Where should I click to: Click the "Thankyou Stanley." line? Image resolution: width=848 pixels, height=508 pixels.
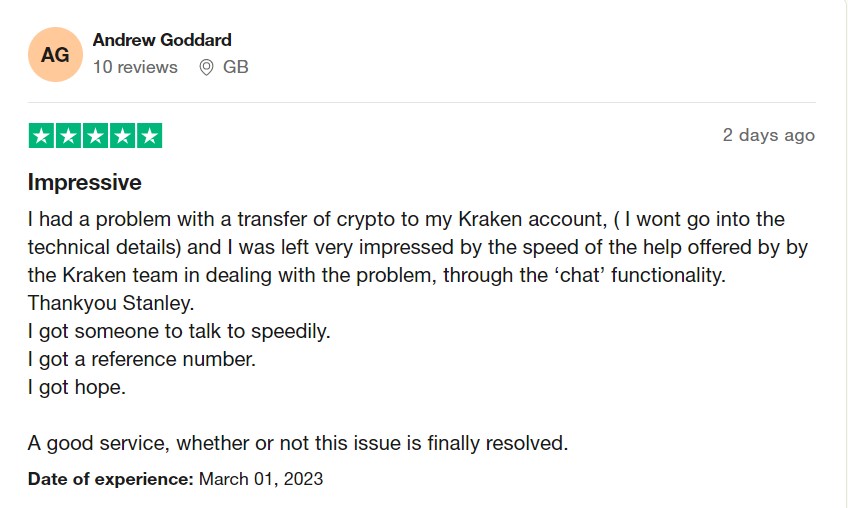pos(111,303)
